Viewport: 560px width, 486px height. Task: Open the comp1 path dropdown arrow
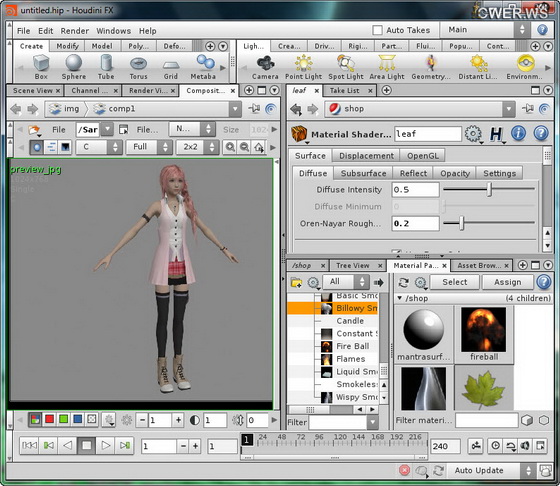click(235, 109)
